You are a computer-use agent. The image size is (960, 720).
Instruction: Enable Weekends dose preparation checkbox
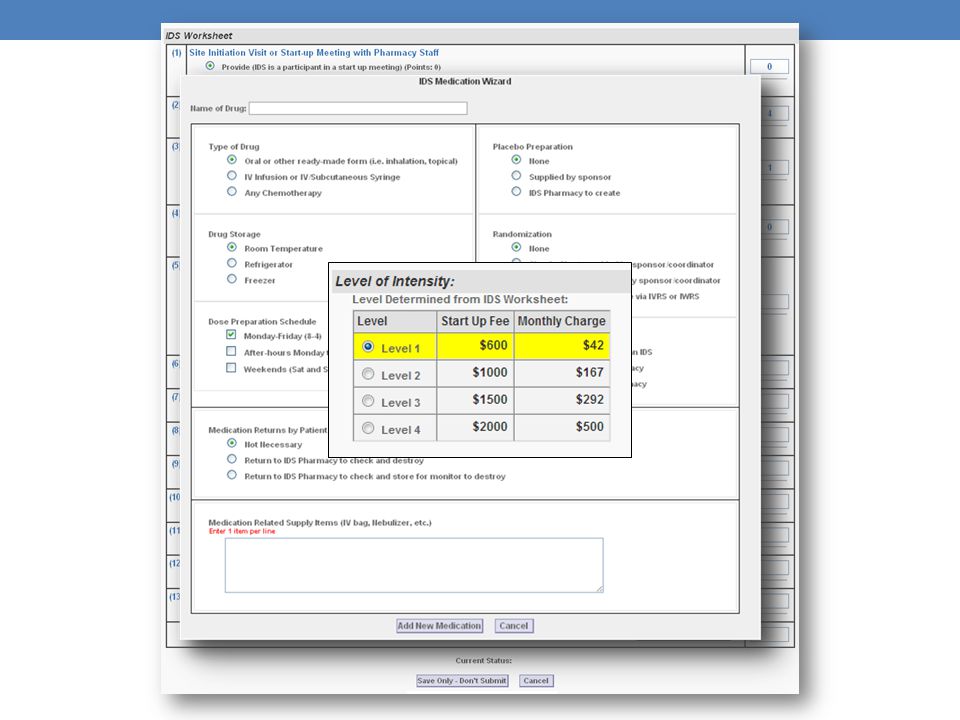point(231,368)
